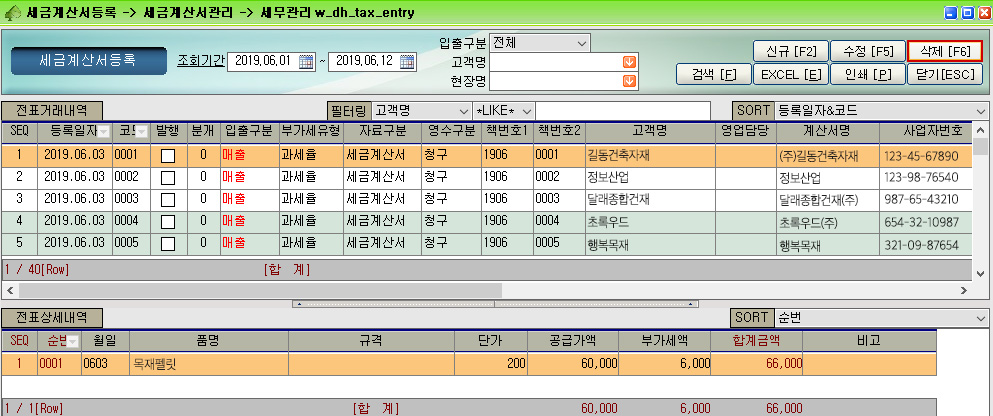Click the business number 987-65-43210
The image size is (993, 416).
pos(924,200)
